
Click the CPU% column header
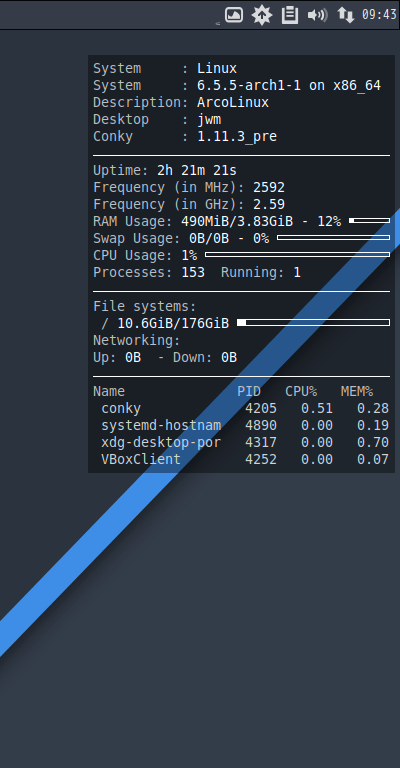click(301, 391)
